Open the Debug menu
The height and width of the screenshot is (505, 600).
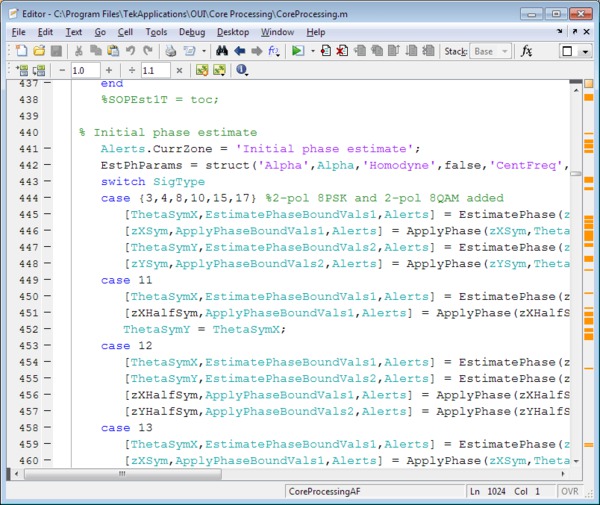192,32
